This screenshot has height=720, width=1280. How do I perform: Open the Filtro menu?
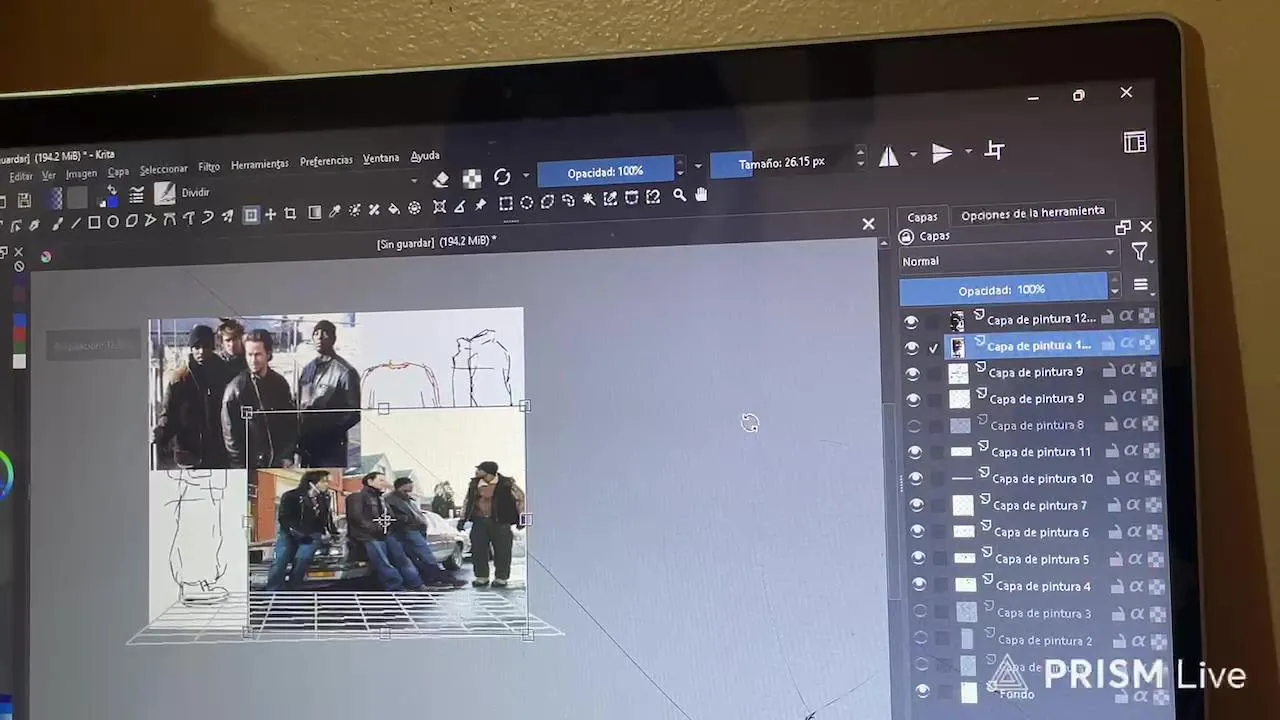[x=209, y=167]
